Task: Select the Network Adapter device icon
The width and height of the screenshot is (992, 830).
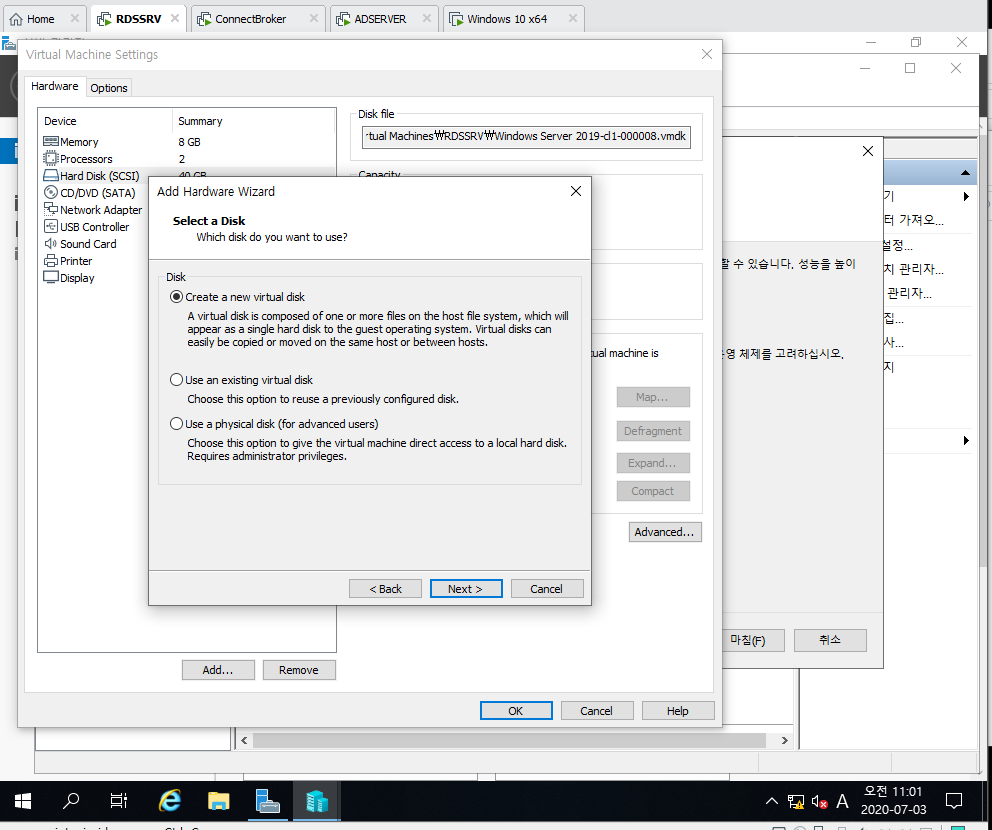Action: (x=51, y=209)
